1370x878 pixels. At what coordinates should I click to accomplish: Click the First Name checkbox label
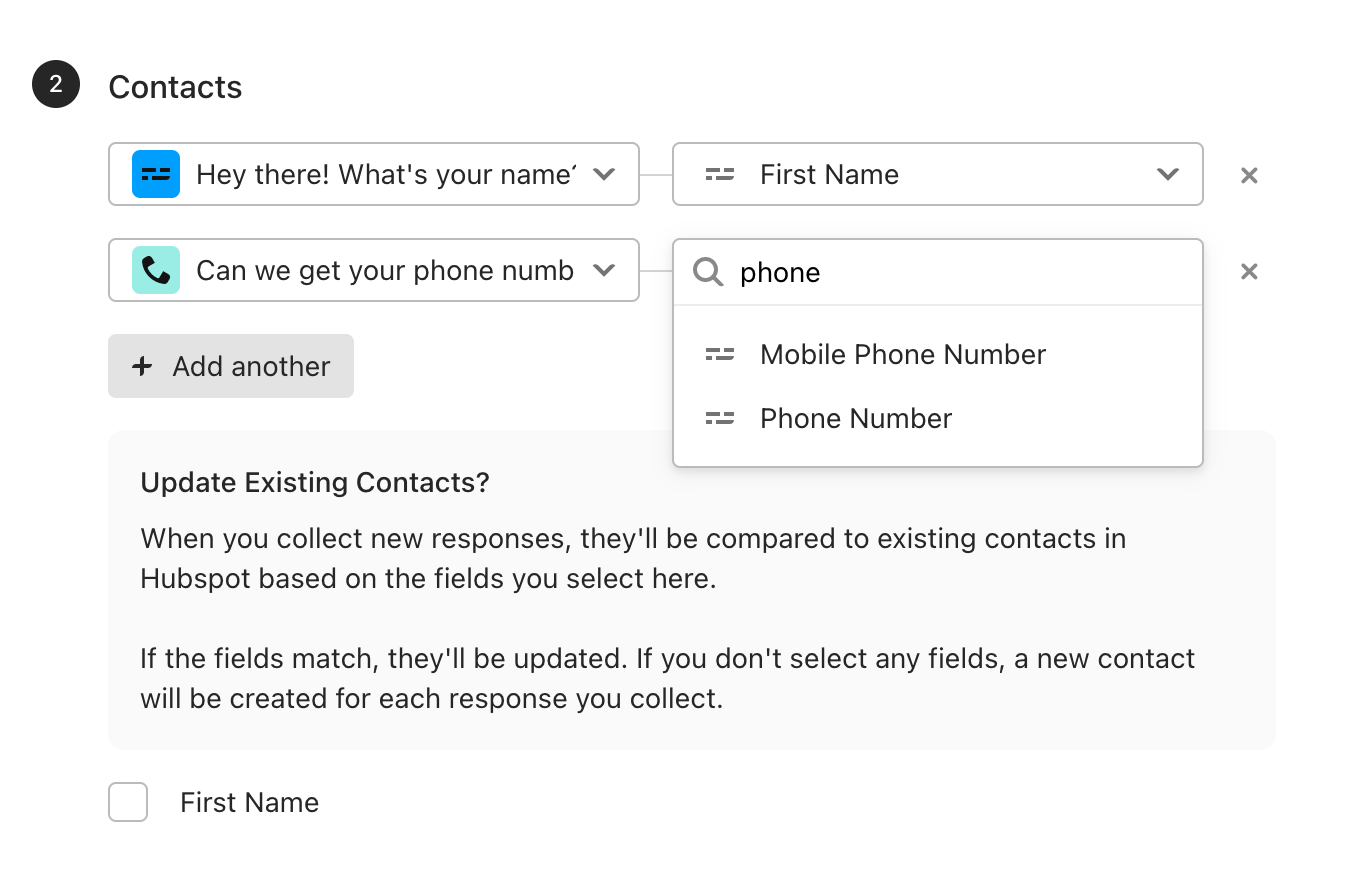click(249, 802)
